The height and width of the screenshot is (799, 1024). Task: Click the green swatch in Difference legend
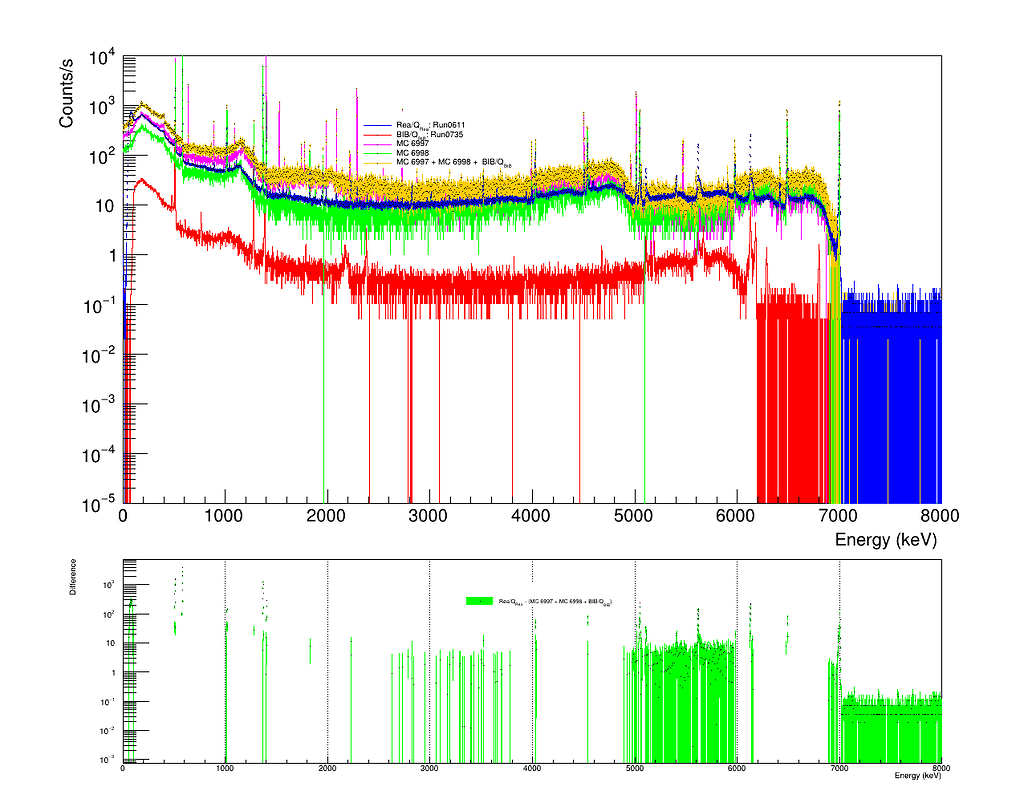pyautogui.click(x=479, y=601)
